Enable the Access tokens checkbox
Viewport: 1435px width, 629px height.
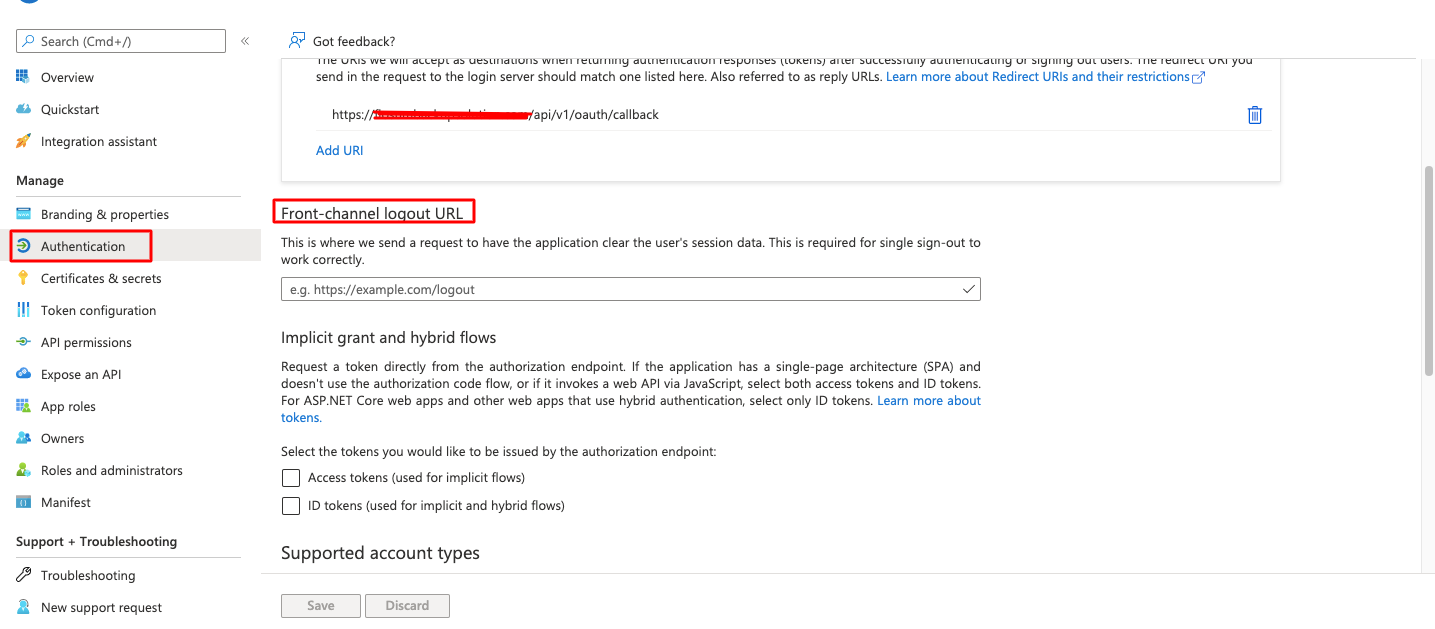coord(291,478)
